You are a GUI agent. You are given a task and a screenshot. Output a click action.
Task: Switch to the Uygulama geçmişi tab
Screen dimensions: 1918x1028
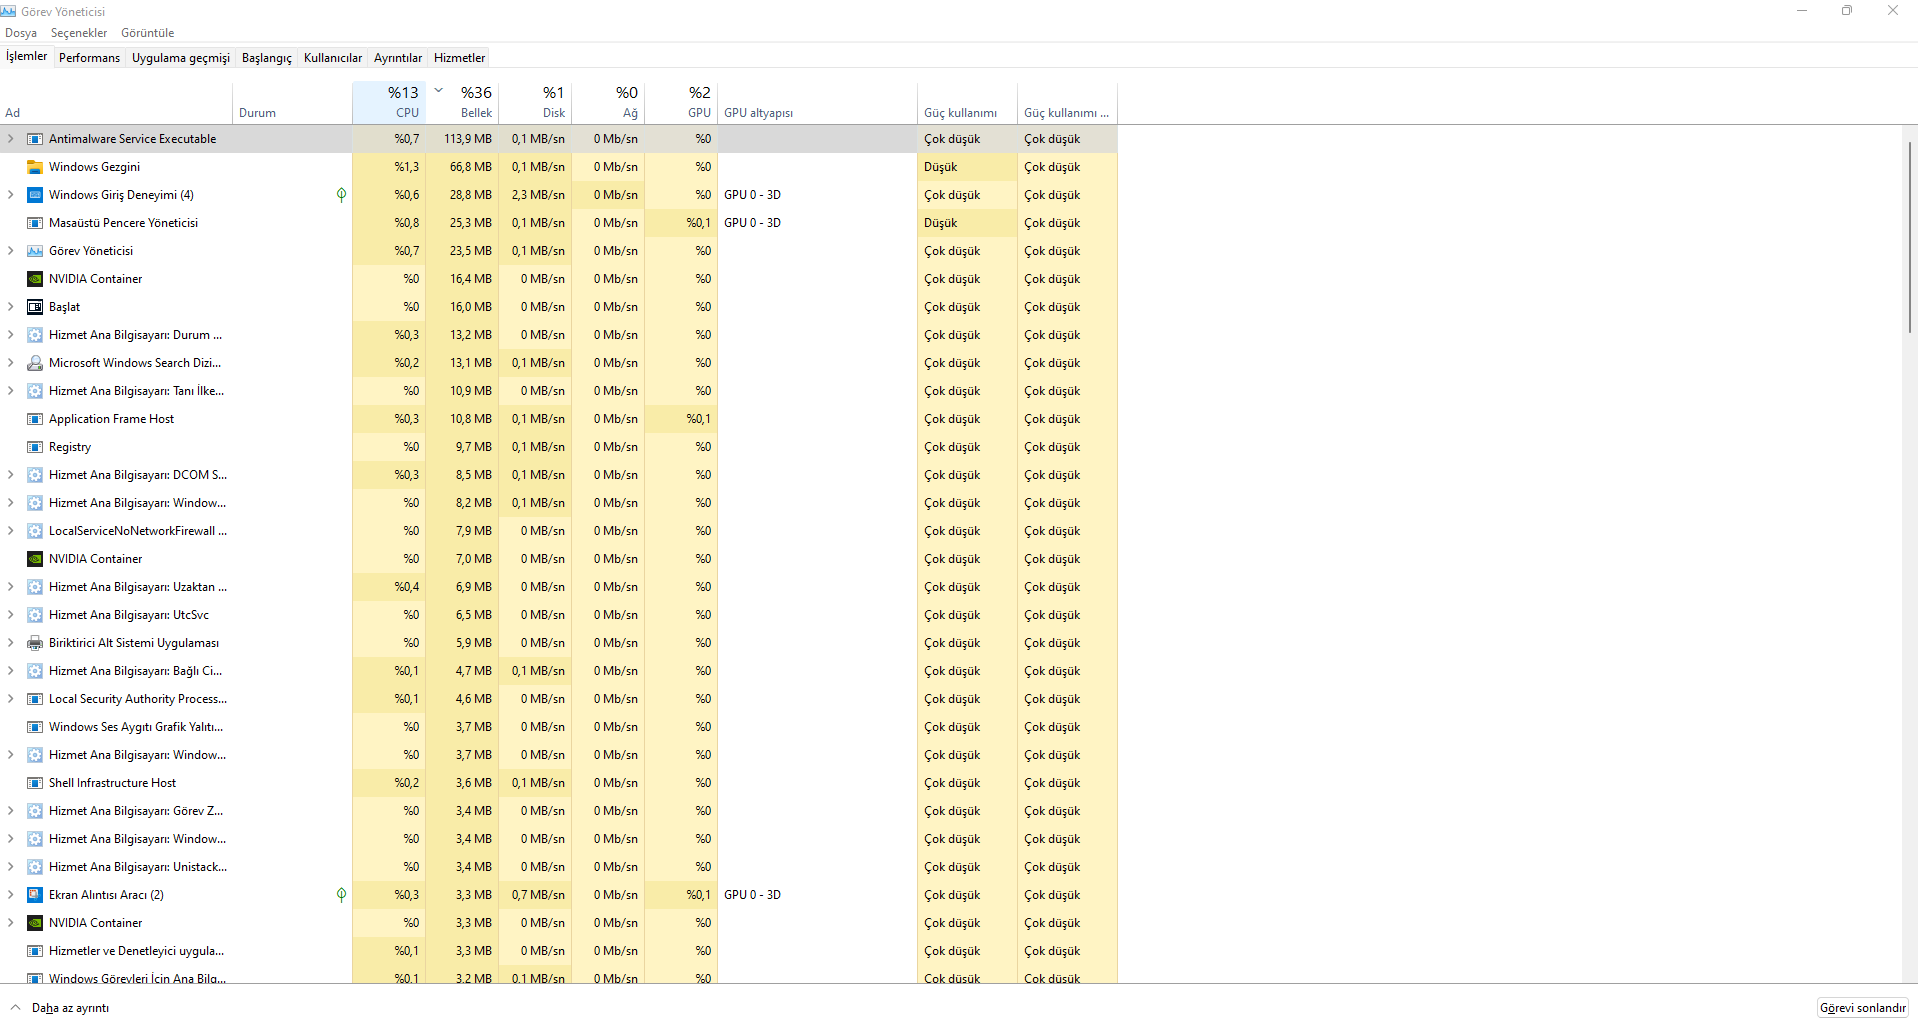pos(181,58)
